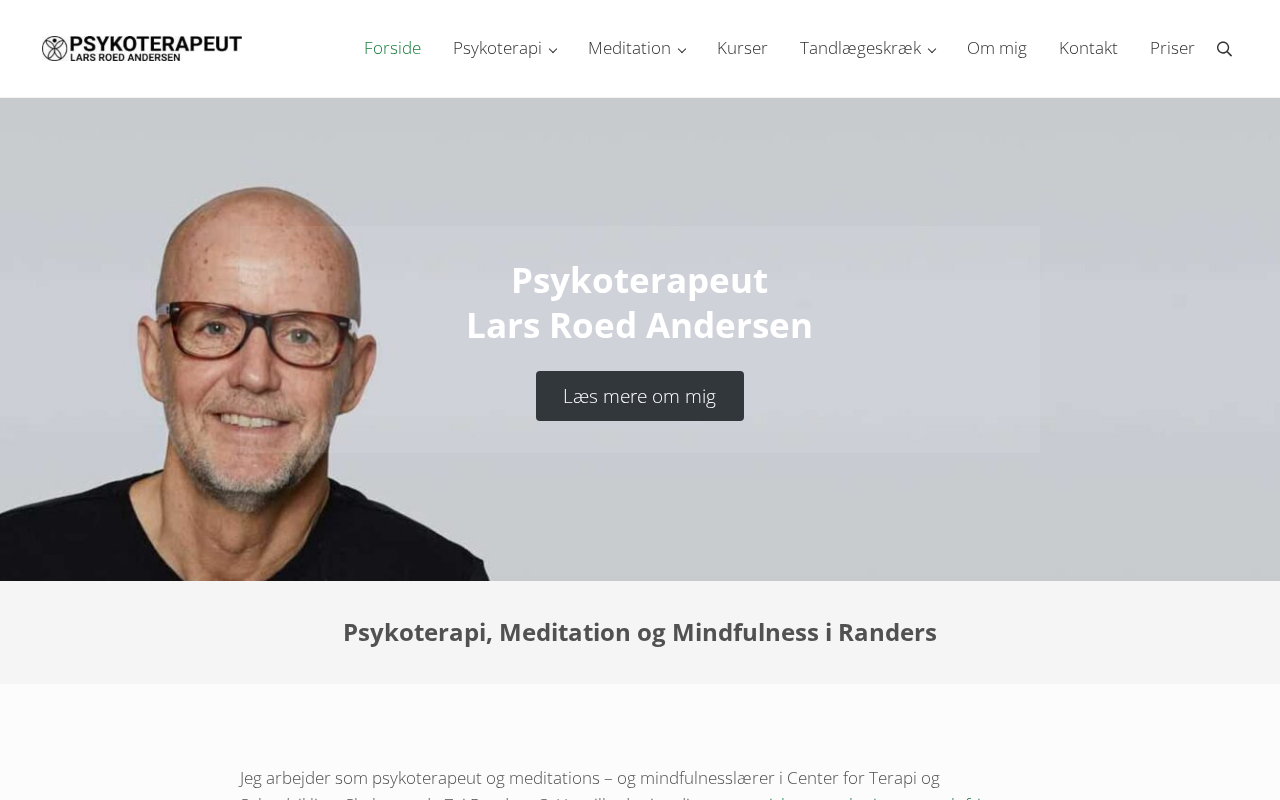Open the Om mig page

[x=997, y=48]
